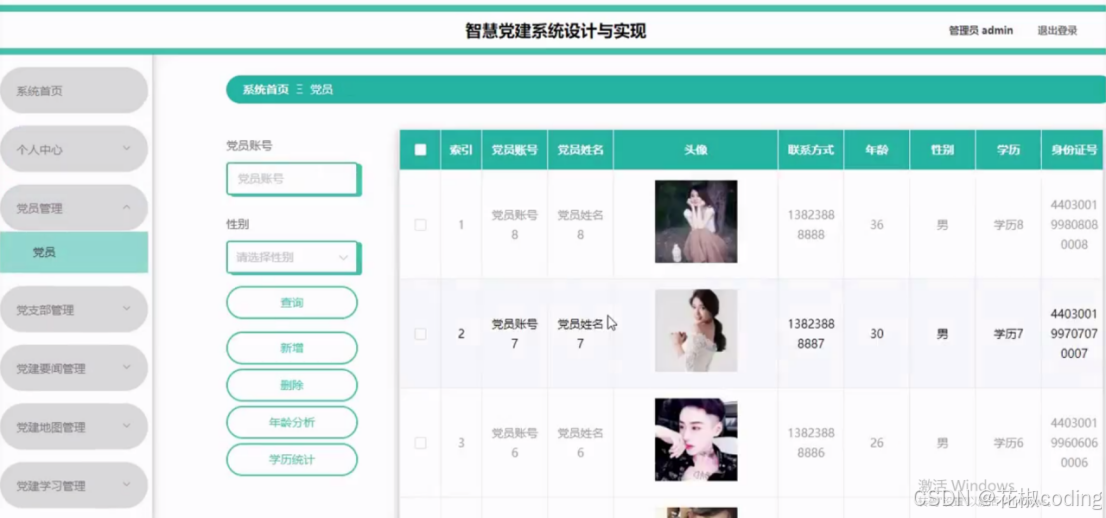Screen dimensions: 1106x518
Task: Click the 党员账号8 cell
Action: pos(514,224)
